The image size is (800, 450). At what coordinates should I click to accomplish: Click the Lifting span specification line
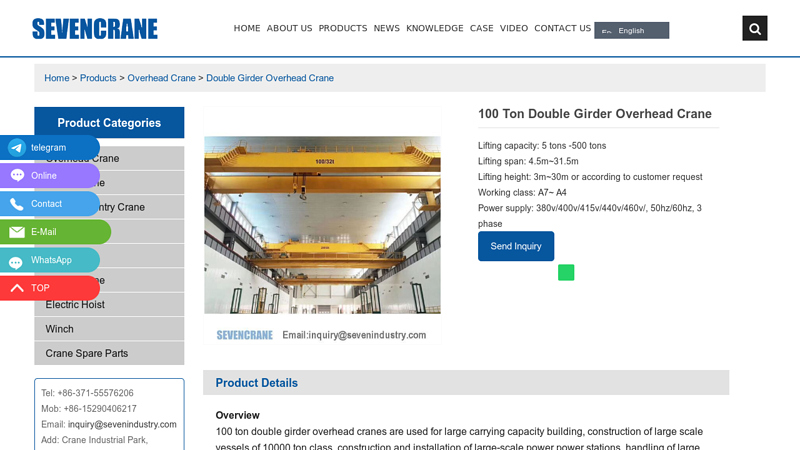[528, 161]
